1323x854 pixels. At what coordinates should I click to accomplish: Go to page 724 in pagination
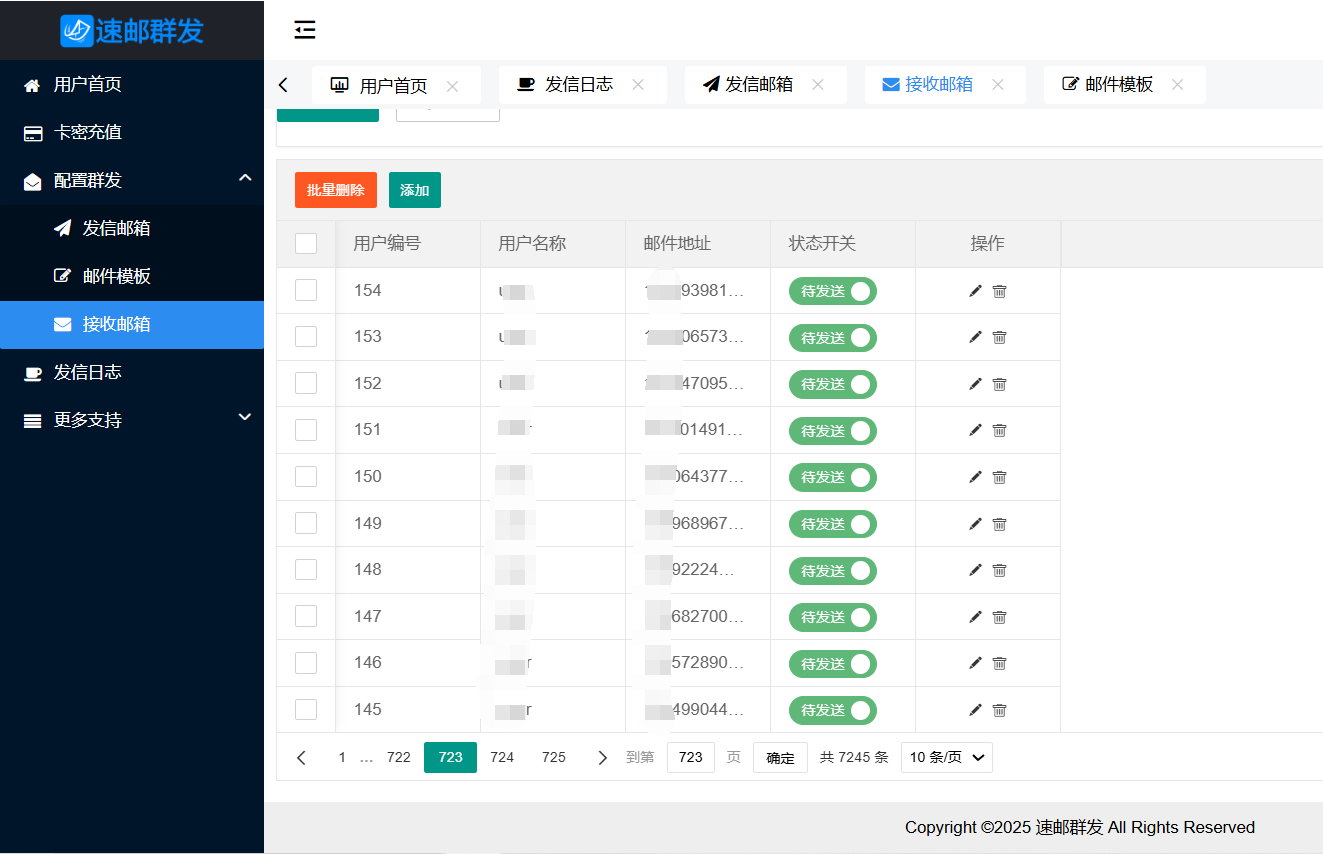coord(502,757)
